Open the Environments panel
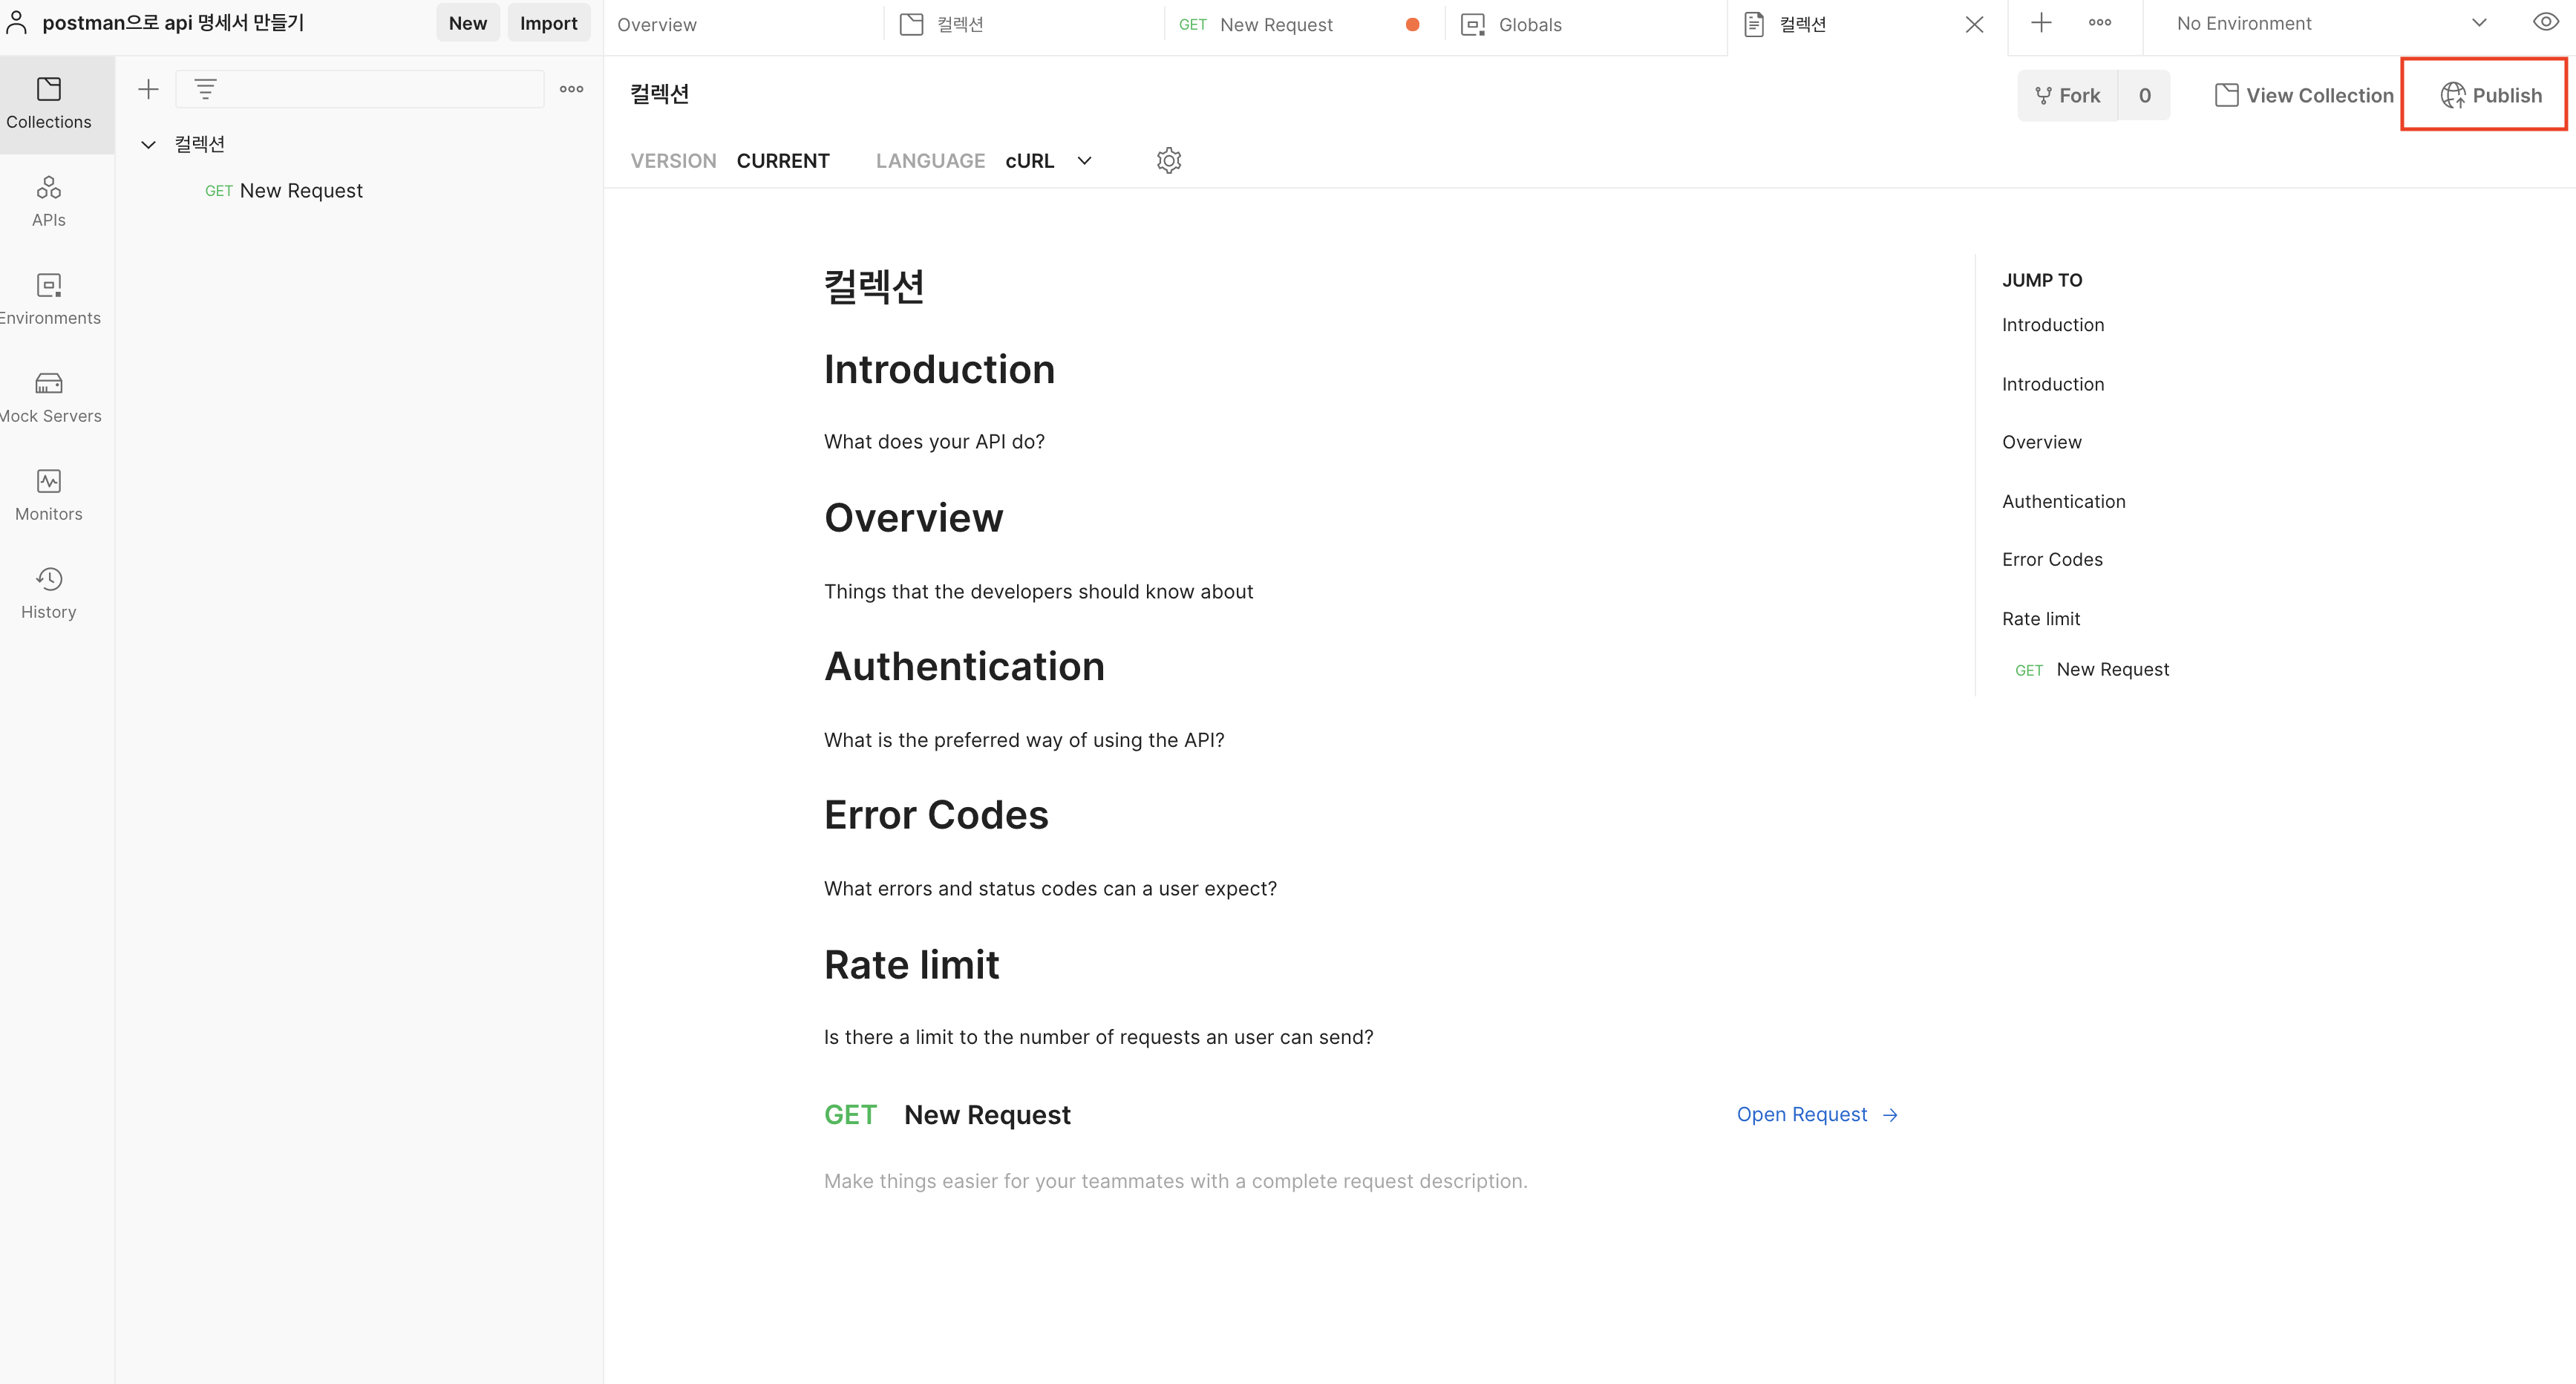2576x1384 pixels. tap(48, 297)
